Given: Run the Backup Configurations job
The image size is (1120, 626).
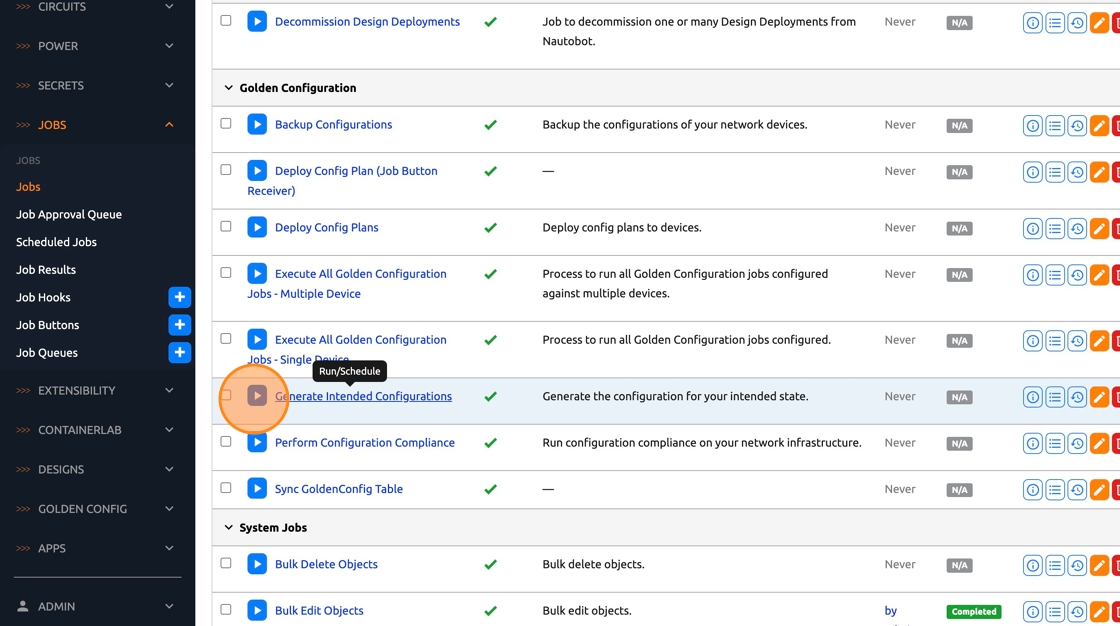Looking at the screenshot, I should [x=257, y=125].
